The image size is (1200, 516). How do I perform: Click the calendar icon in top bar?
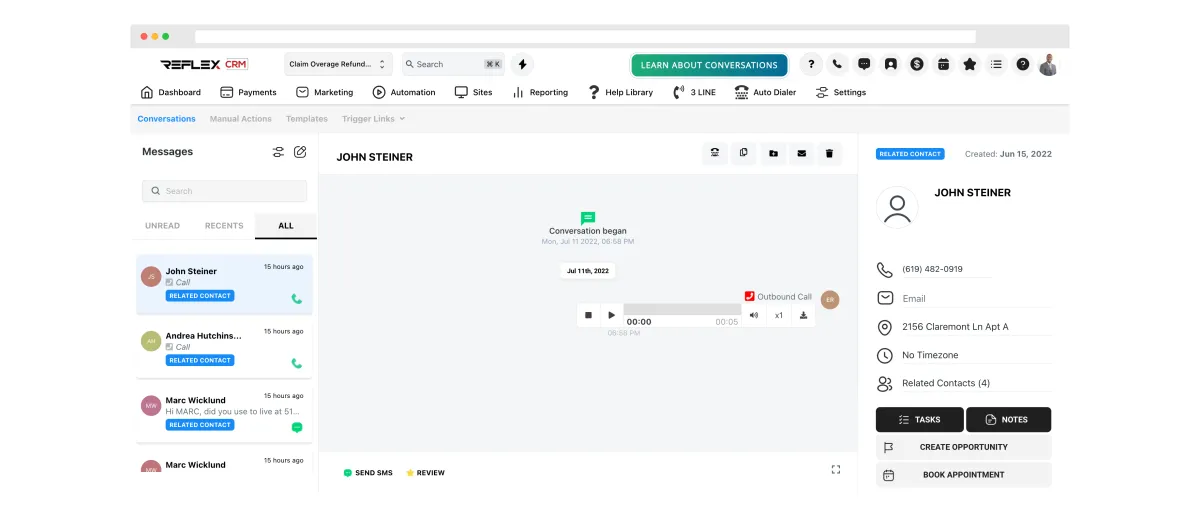943,64
